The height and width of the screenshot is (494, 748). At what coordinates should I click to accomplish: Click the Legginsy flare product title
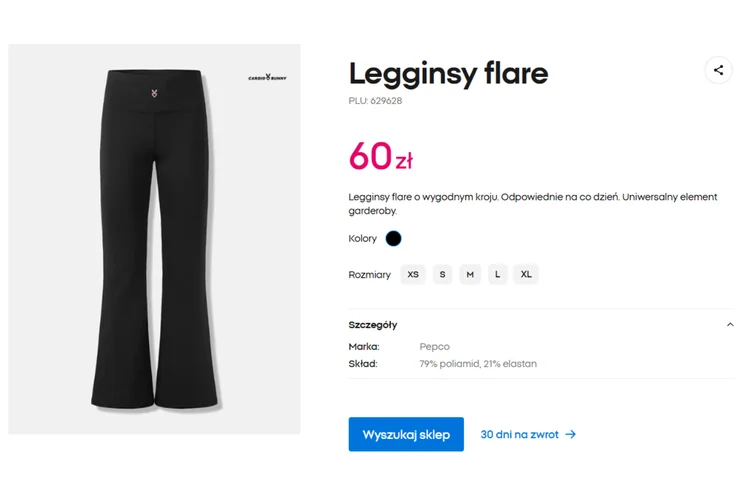tap(448, 73)
